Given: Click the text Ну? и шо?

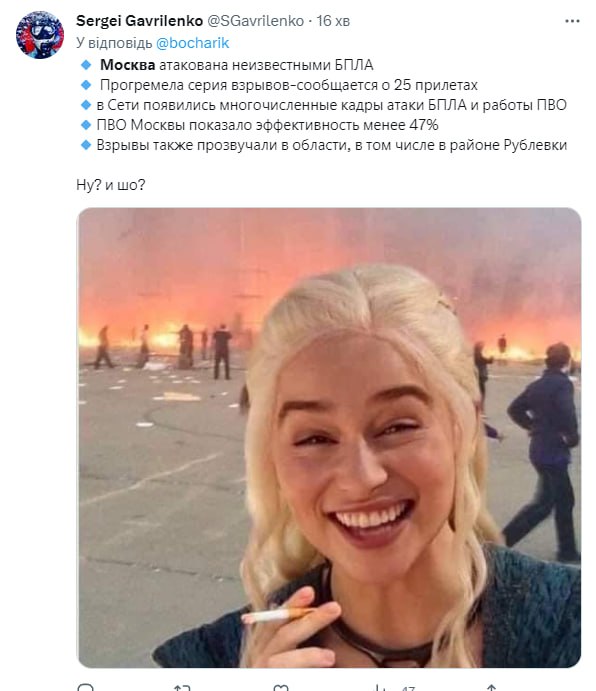Looking at the screenshot, I should pyautogui.click(x=111, y=185).
